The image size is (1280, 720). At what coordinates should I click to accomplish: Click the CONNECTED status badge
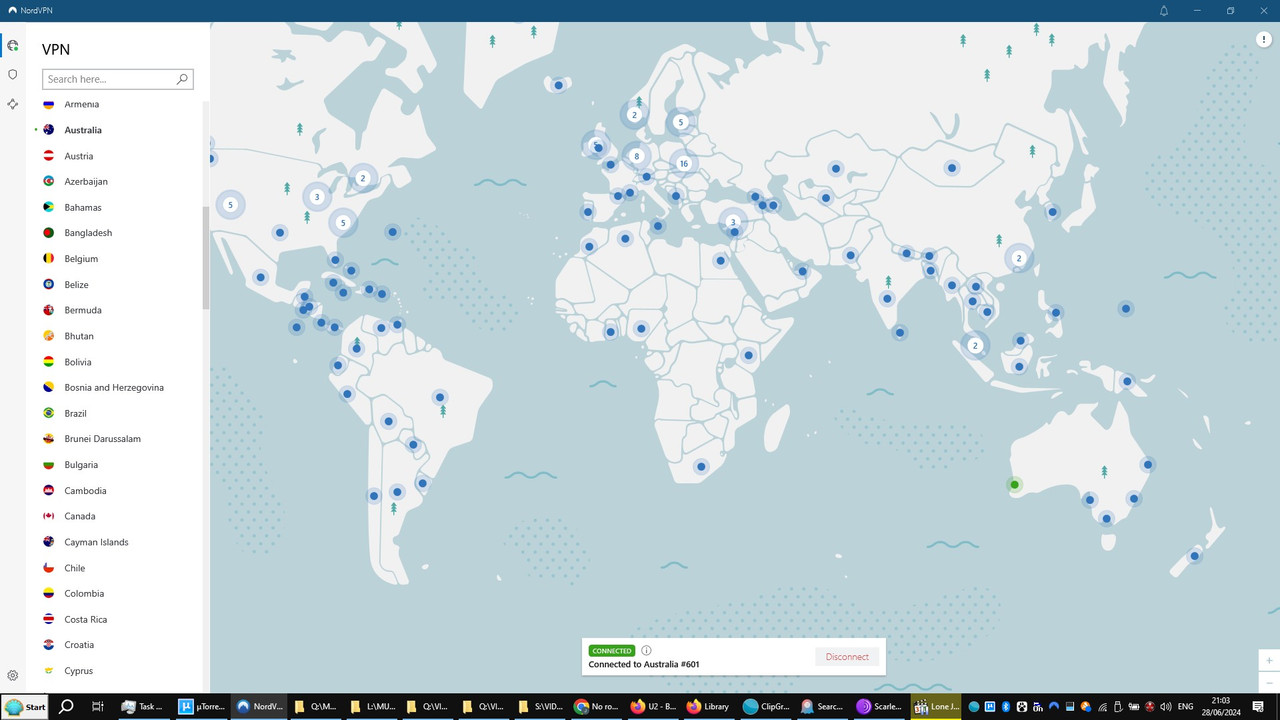click(x=611, y=650)
